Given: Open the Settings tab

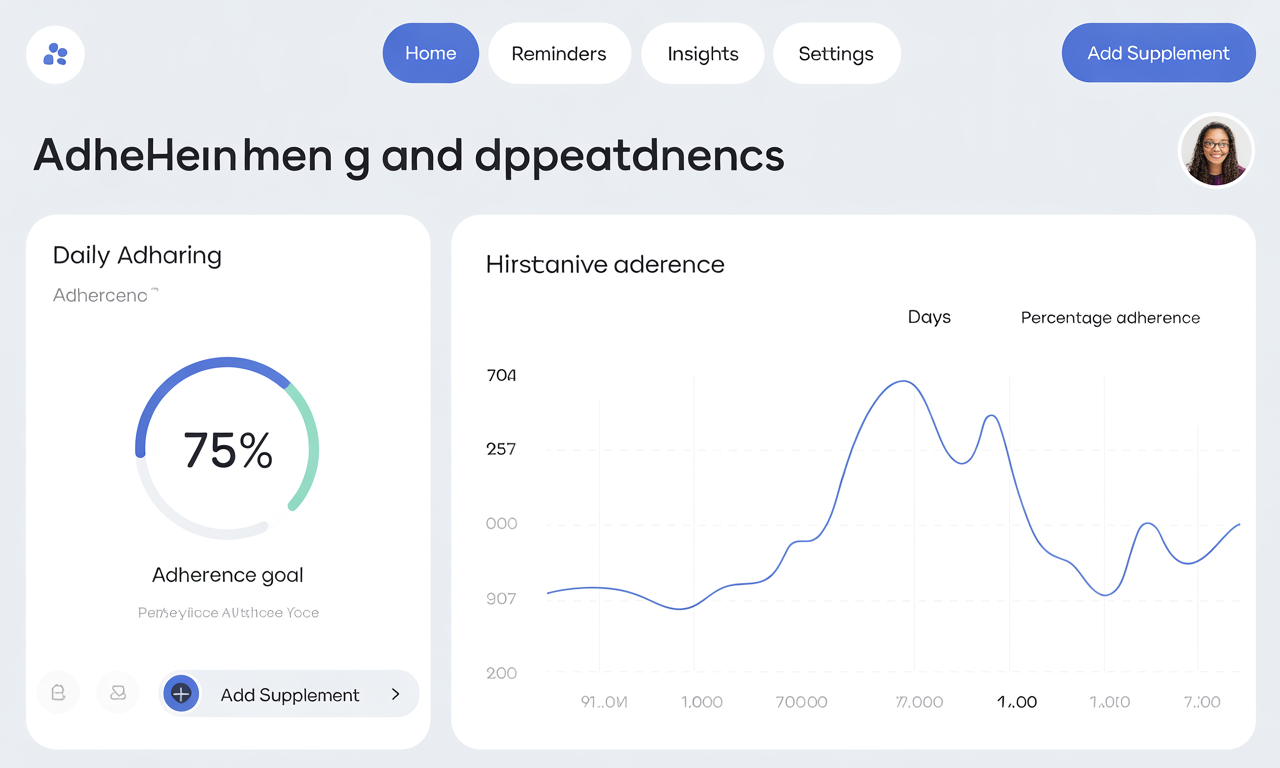Looking at the screenshot, I should [836, 54].
